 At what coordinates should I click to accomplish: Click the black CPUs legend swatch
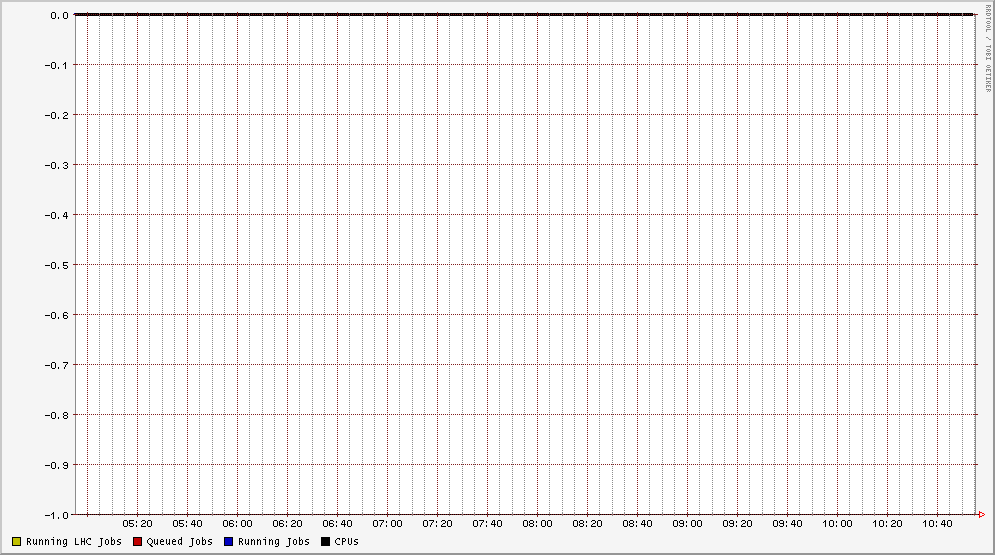pos(326,542)
